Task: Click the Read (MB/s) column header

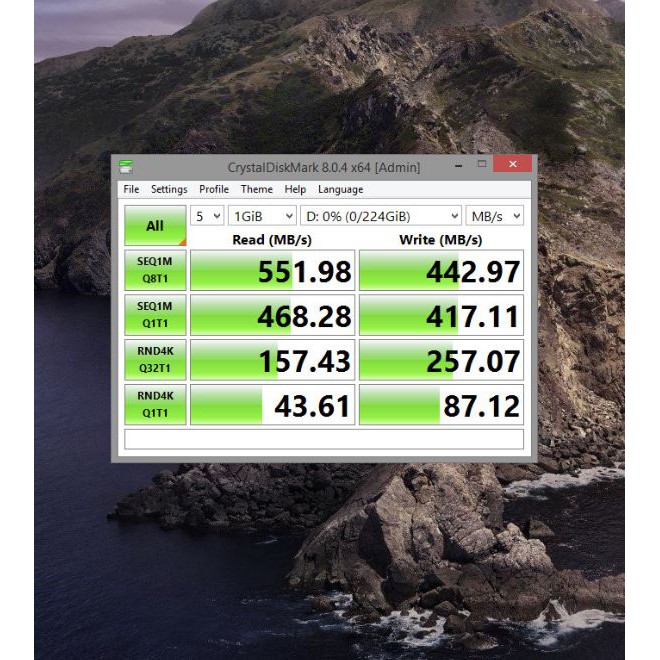Action: pyautogui.click(x=272, y=240)
